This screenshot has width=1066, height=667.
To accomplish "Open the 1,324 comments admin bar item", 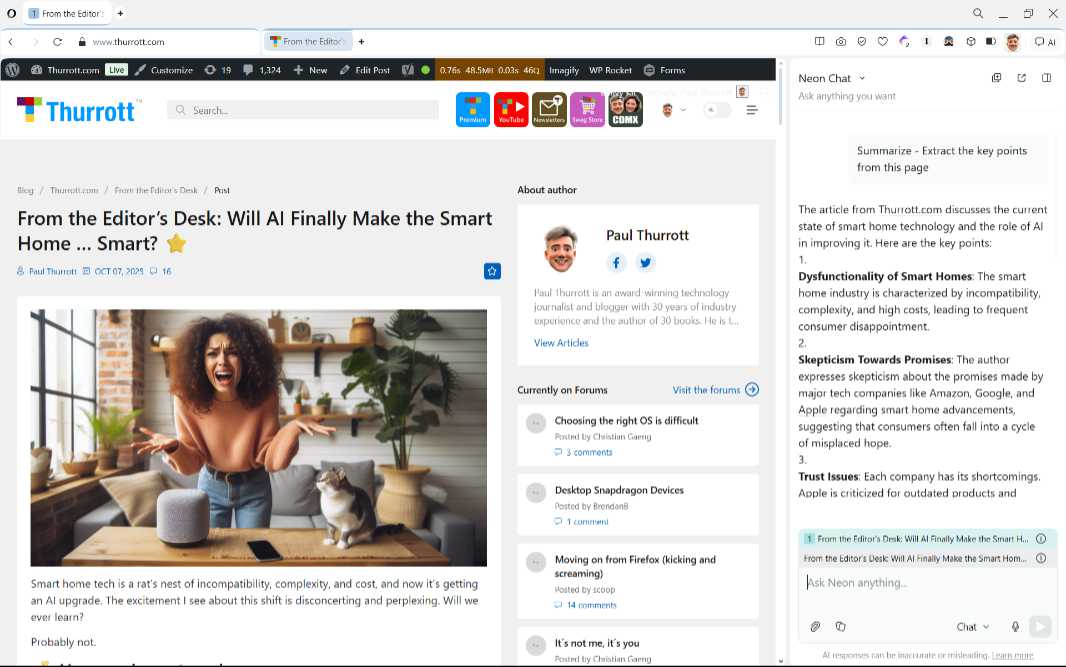I will [262, 70].
